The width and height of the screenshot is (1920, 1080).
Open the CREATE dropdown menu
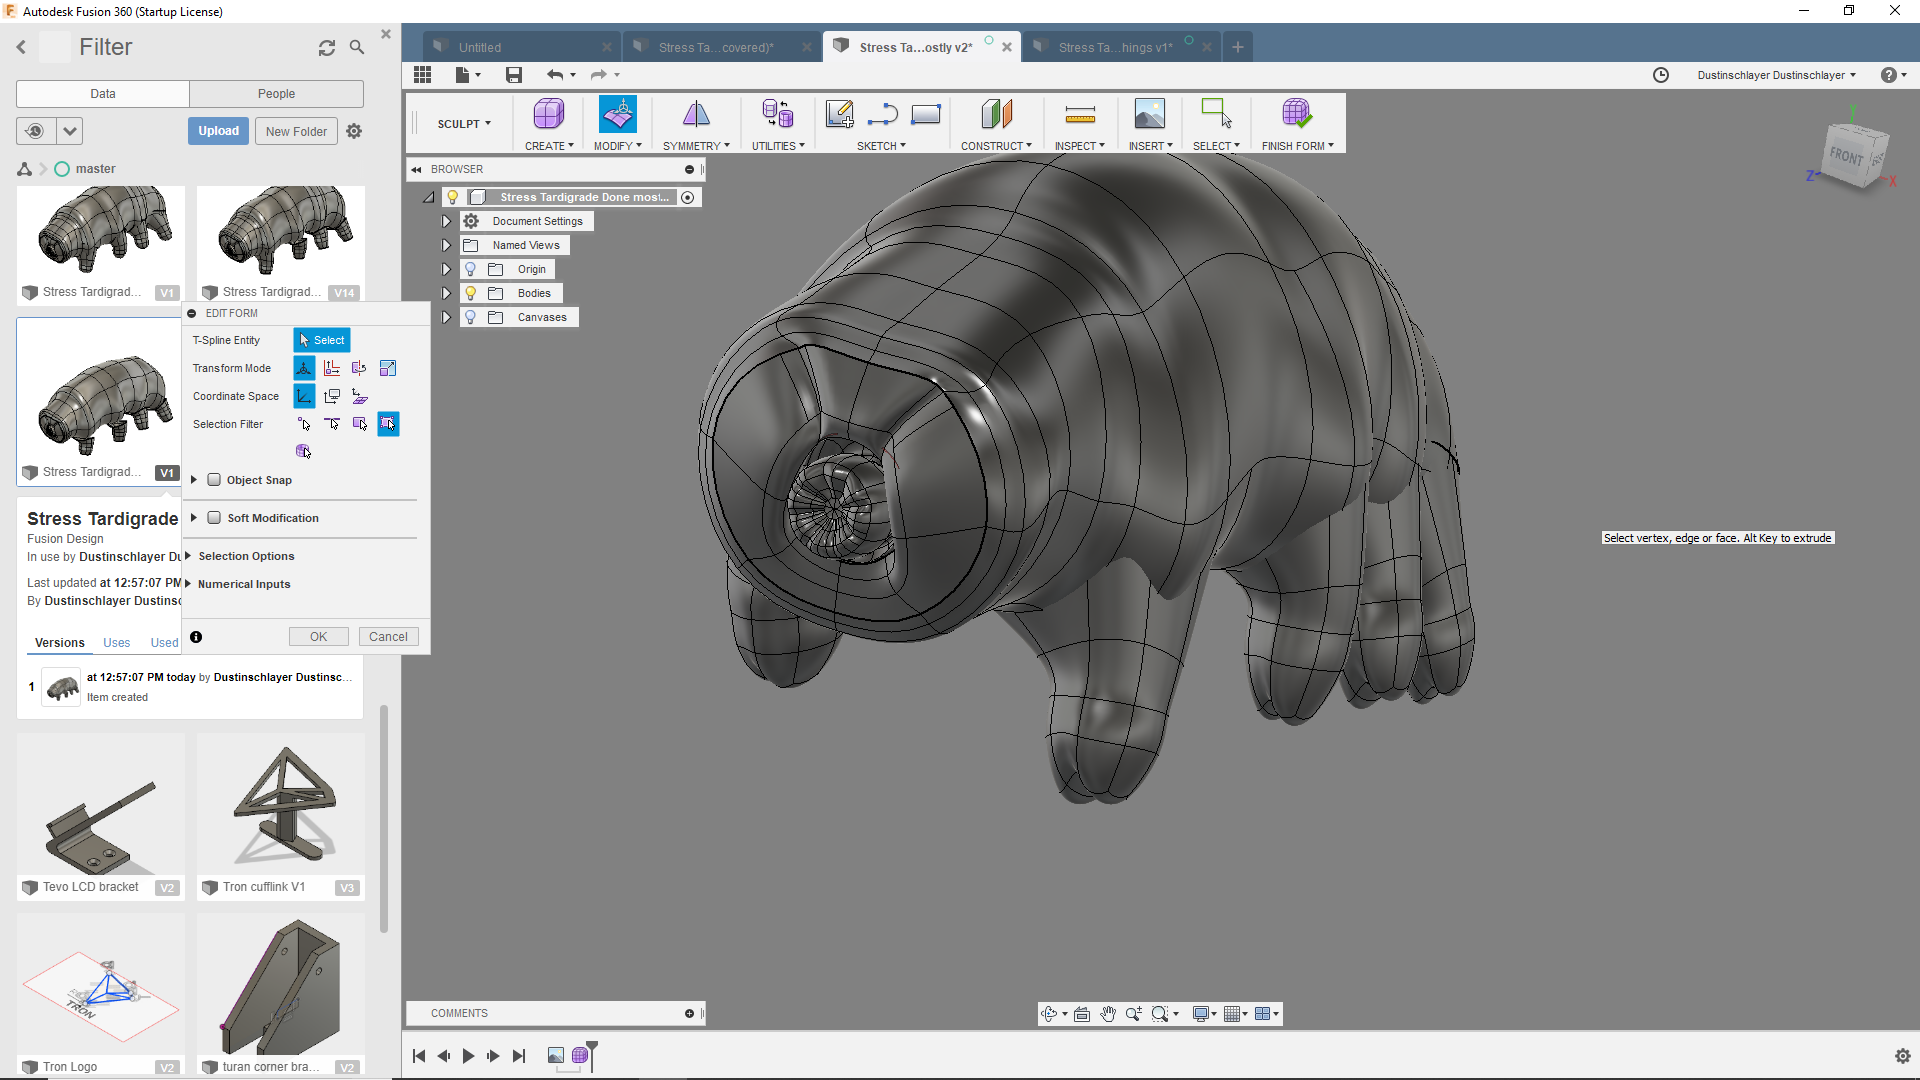coord(549,146)
